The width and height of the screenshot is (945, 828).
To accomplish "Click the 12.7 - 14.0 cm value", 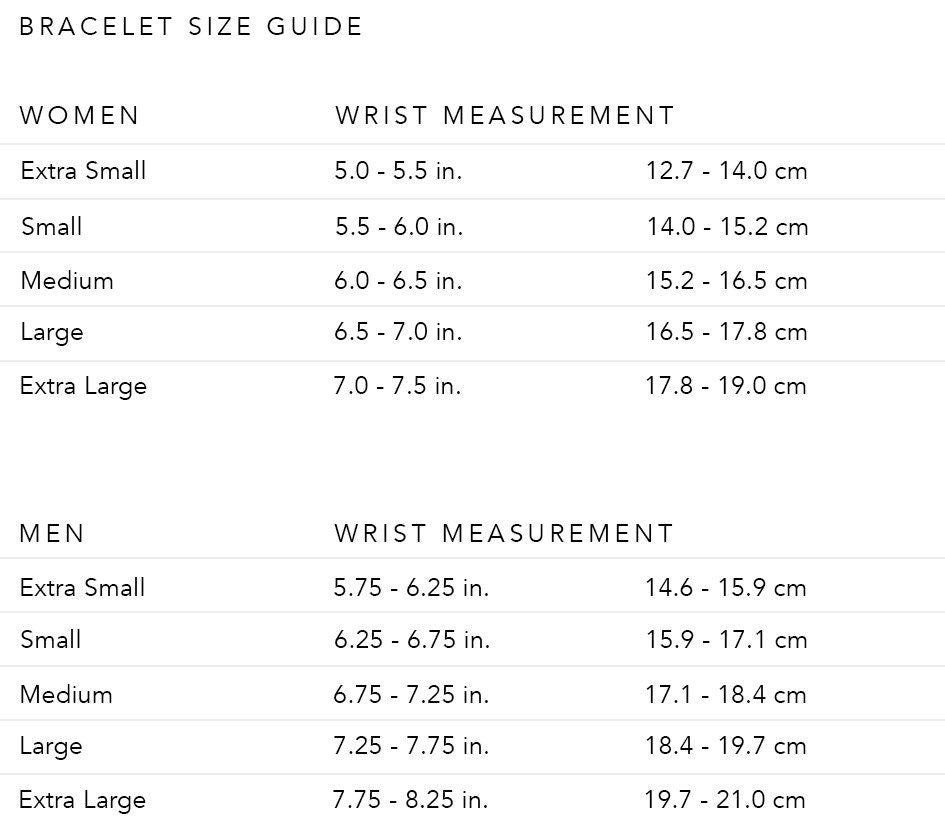I will point(727,170).
